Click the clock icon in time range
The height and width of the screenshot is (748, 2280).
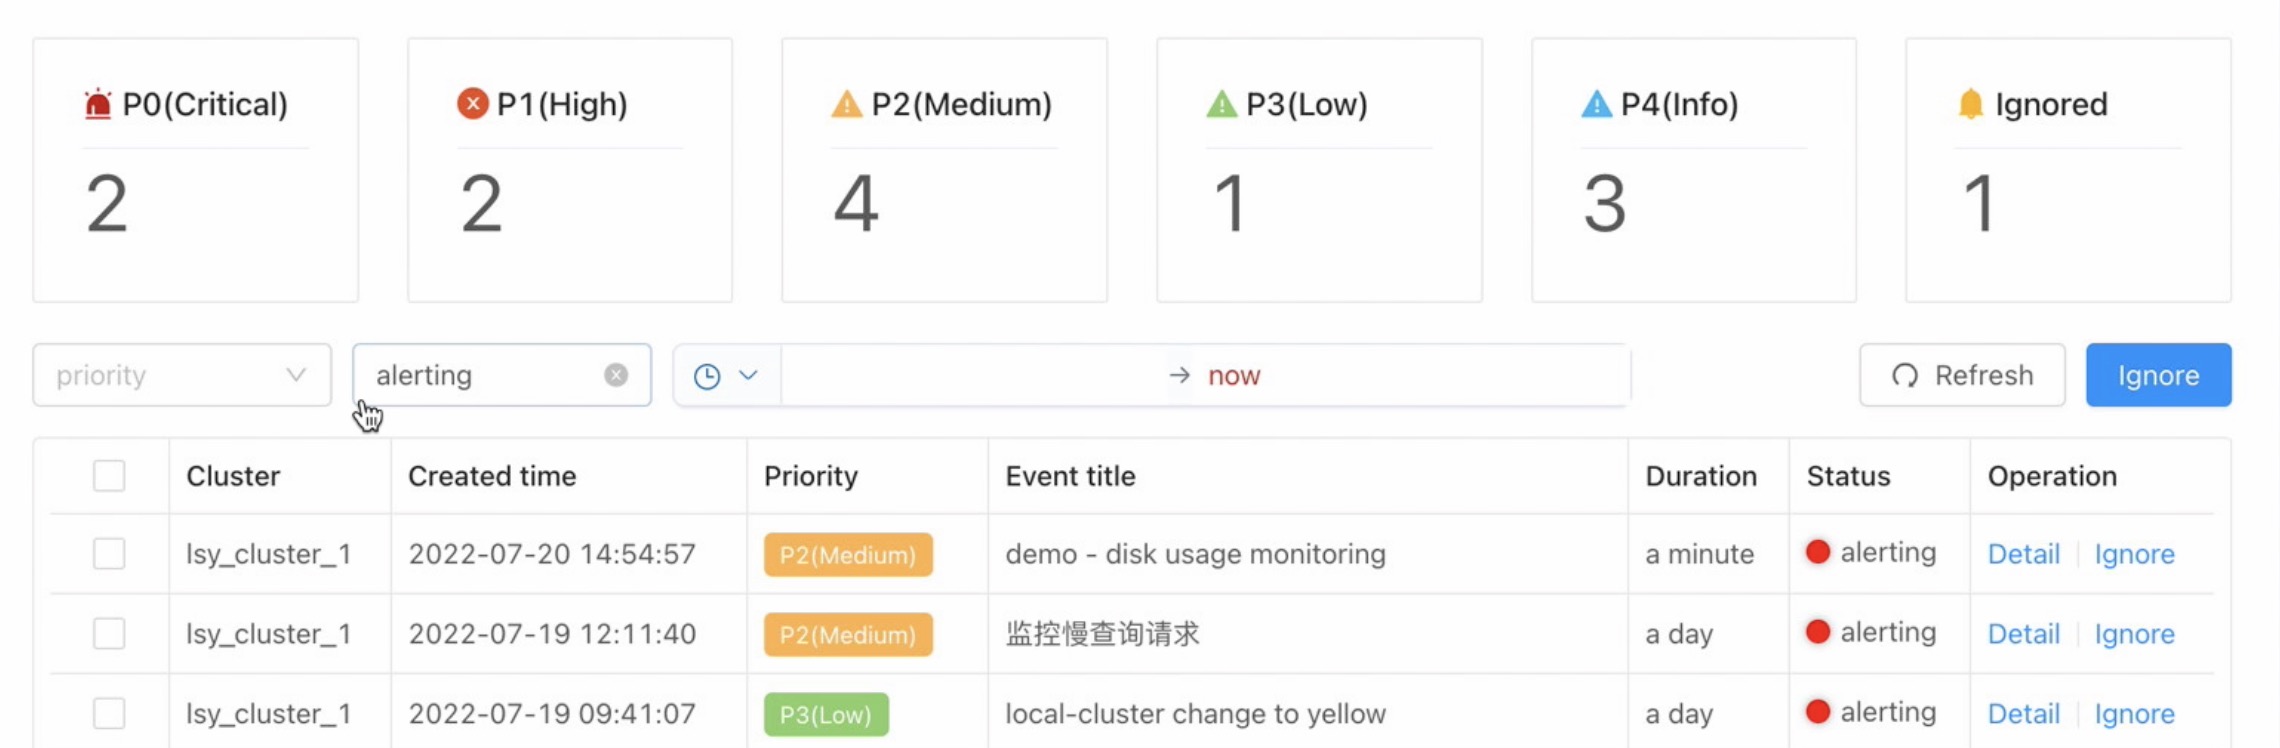[x=707, y=376]
